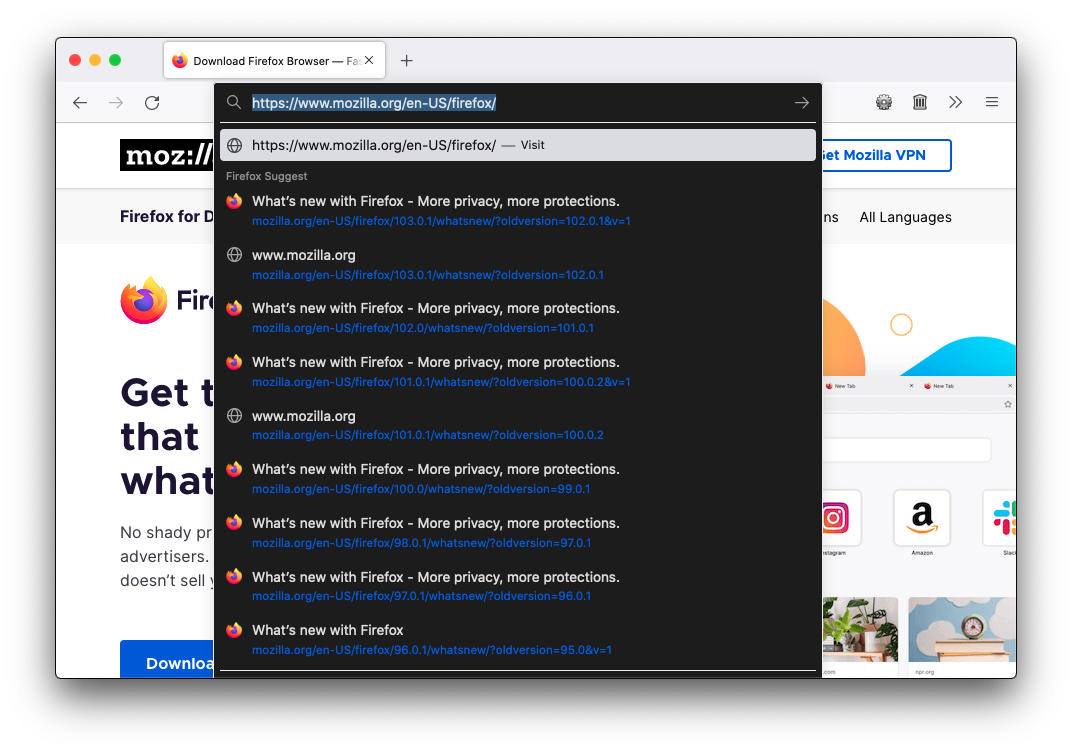Click the blue Download button on page
This screenshot has width=1072, height=752.
point(167,660)
